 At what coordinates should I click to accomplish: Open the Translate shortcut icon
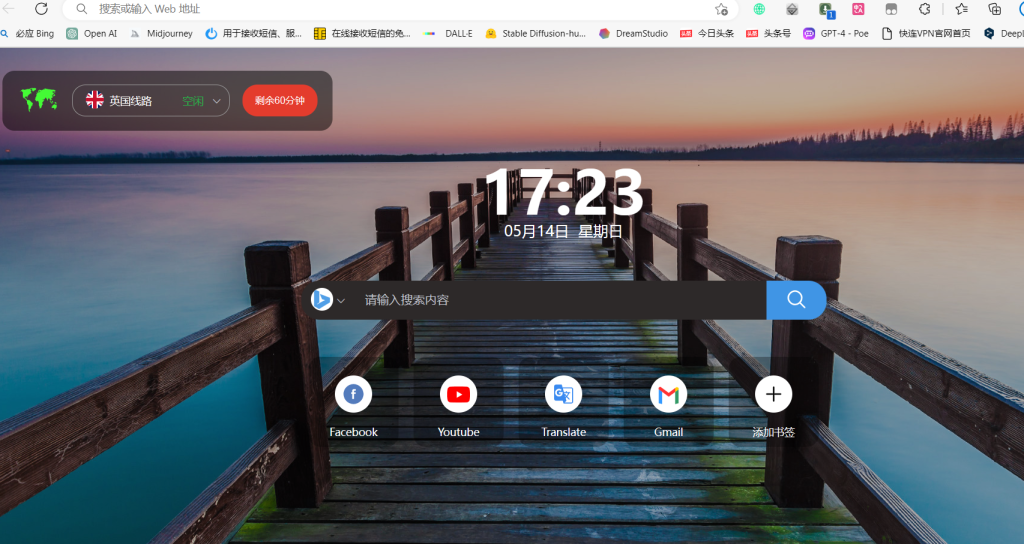tap(564, 394)
